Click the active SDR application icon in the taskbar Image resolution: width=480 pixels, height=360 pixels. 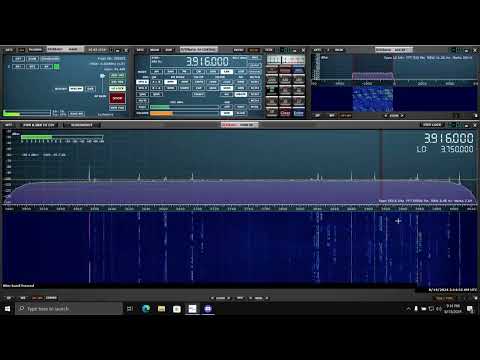point(192,309)
